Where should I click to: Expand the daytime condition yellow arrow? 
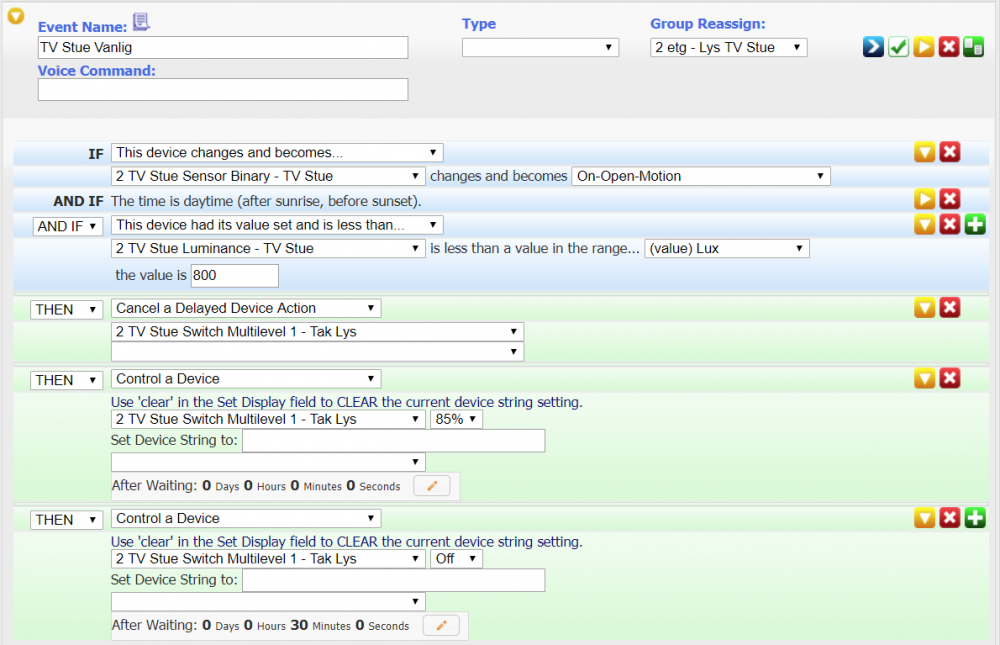[925, 200]
